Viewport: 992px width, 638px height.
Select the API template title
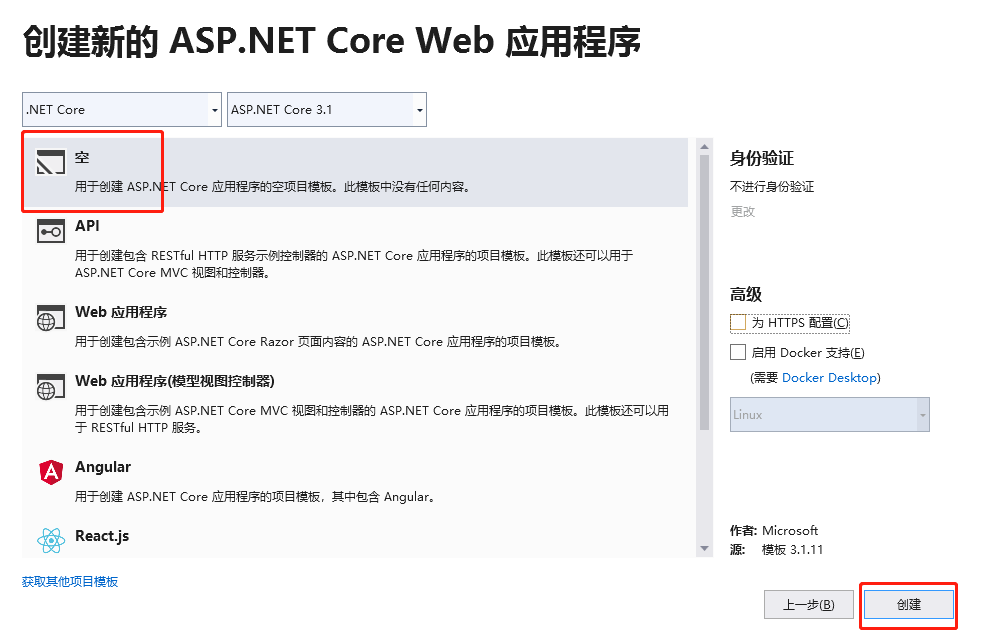(87, 226)
